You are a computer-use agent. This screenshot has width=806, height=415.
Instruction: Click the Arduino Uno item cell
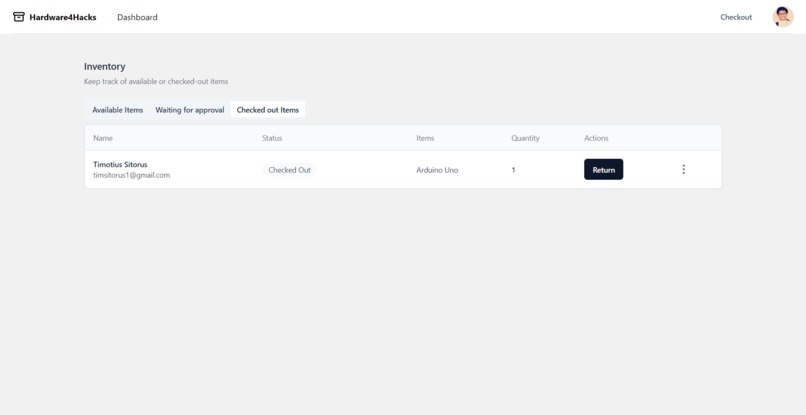coord(437,170)
